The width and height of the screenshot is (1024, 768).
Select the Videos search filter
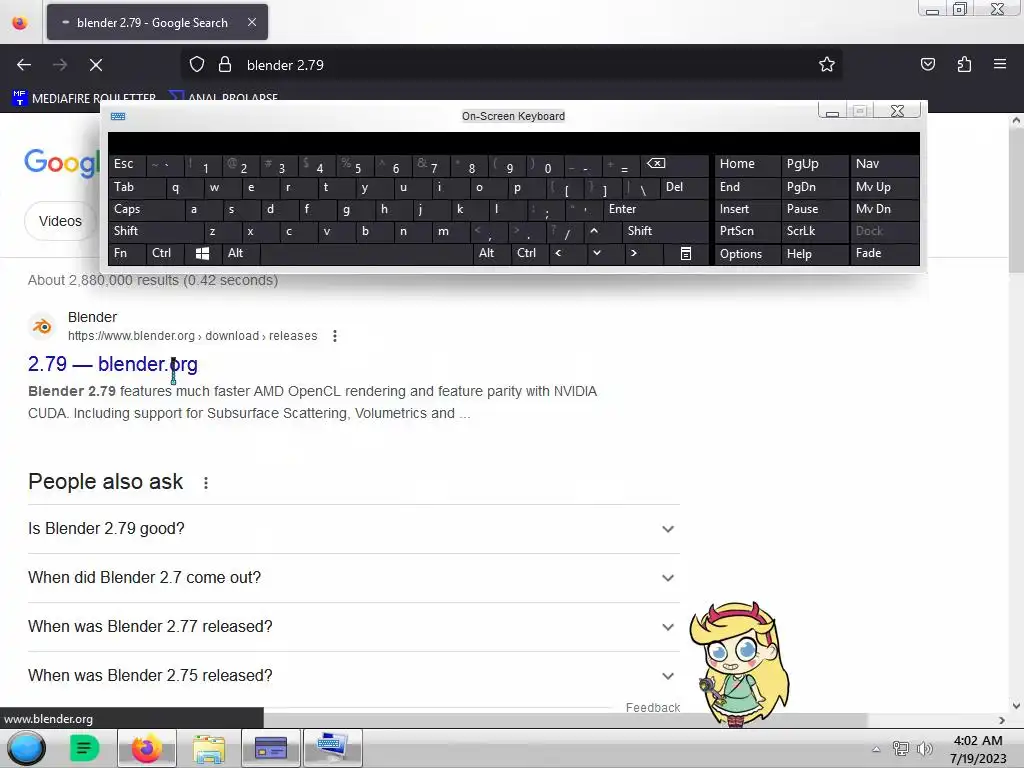(60, 221)
